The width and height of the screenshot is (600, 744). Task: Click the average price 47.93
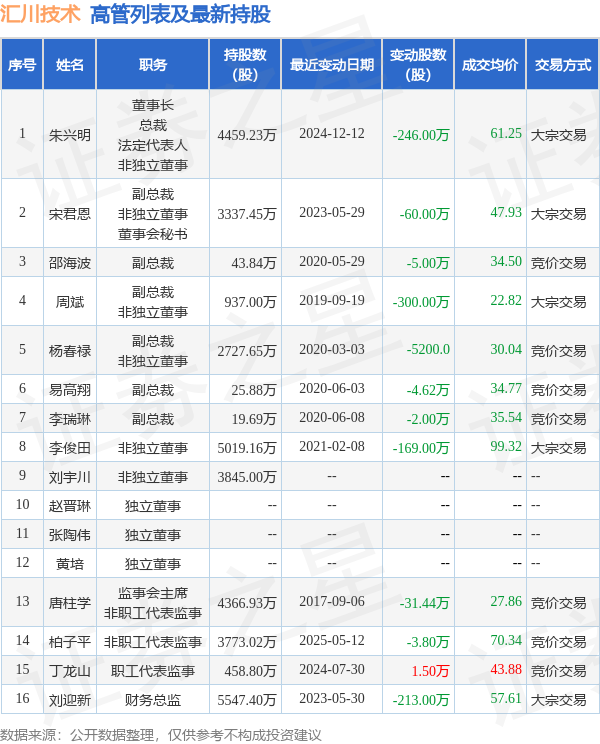pyautogui.click(x=506, y=212)
